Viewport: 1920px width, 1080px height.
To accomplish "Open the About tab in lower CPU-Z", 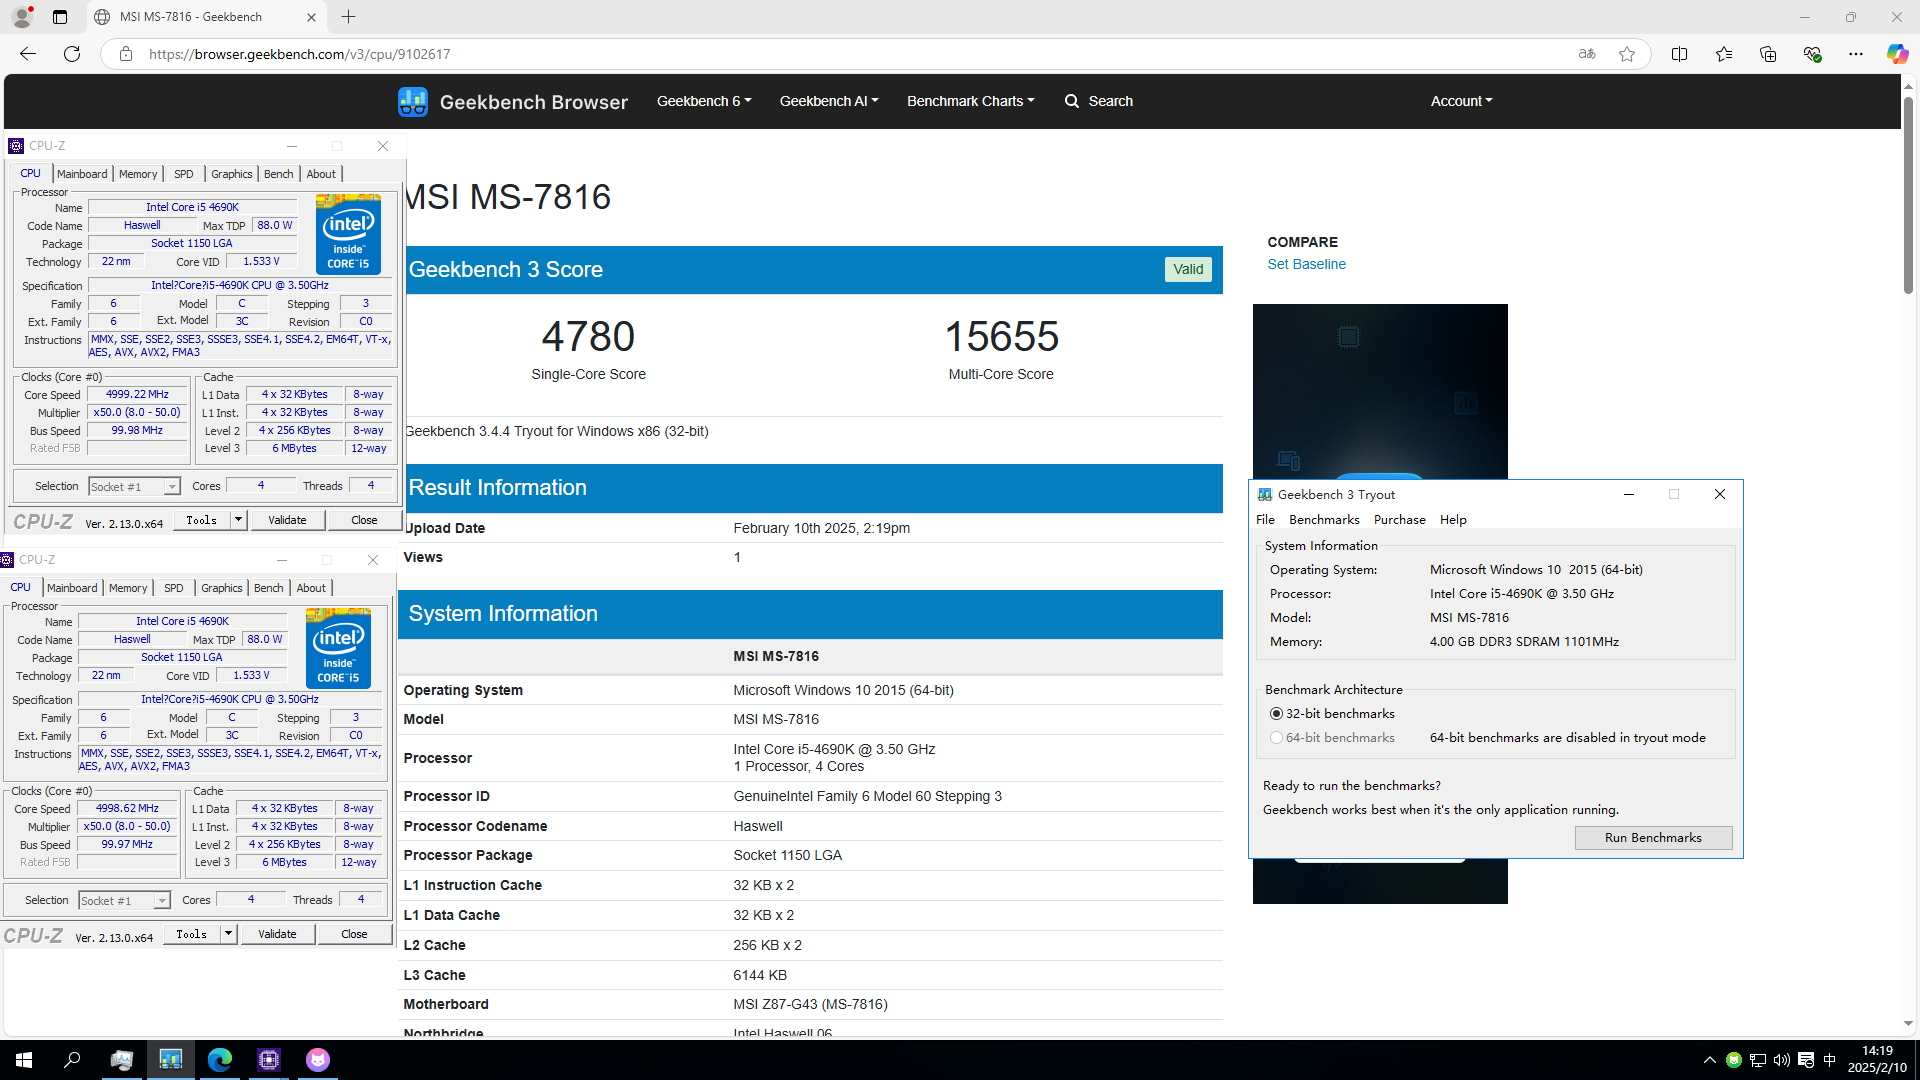I will point(311,588).
